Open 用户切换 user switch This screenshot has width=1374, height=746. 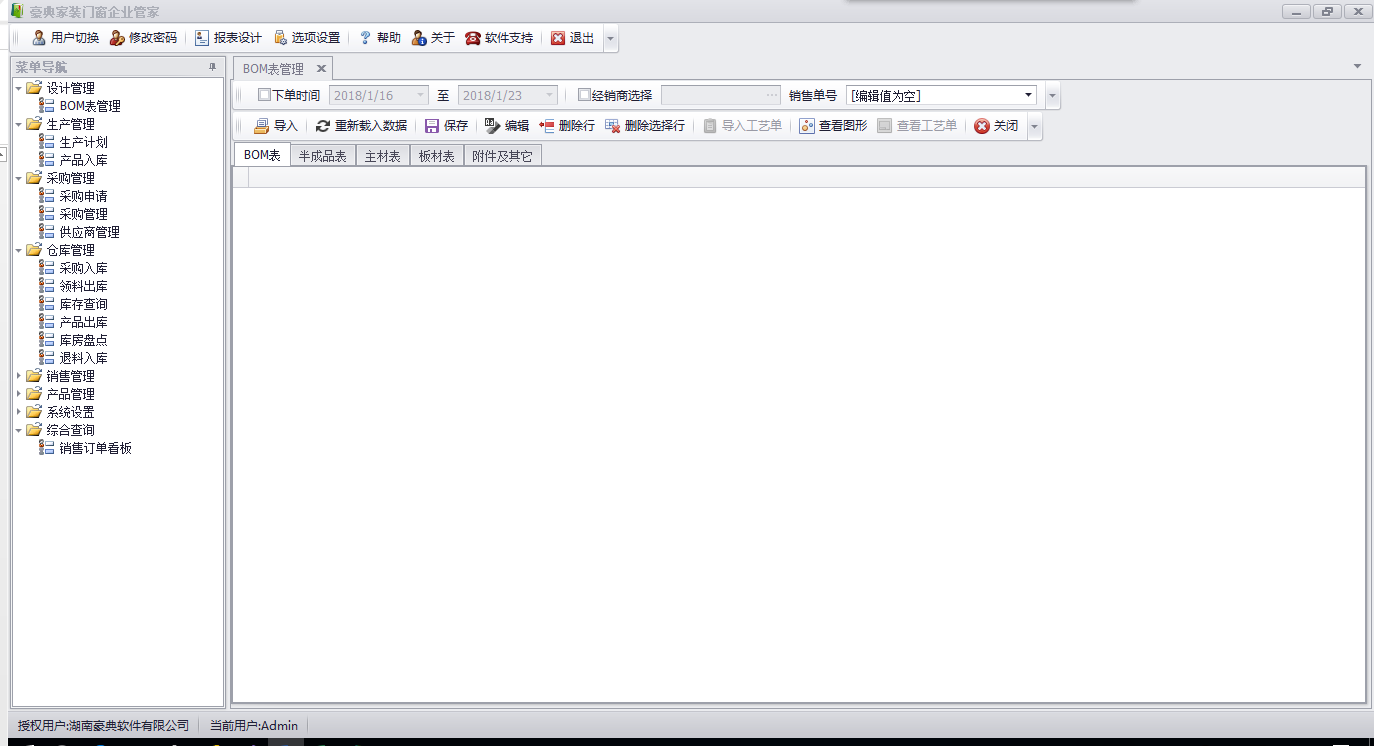point(39,38)
